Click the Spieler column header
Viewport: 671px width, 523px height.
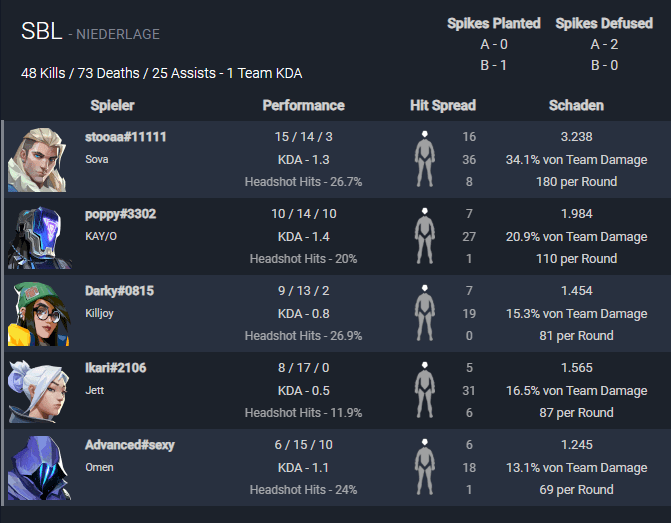pyautogui.click(x=113, y=105)
